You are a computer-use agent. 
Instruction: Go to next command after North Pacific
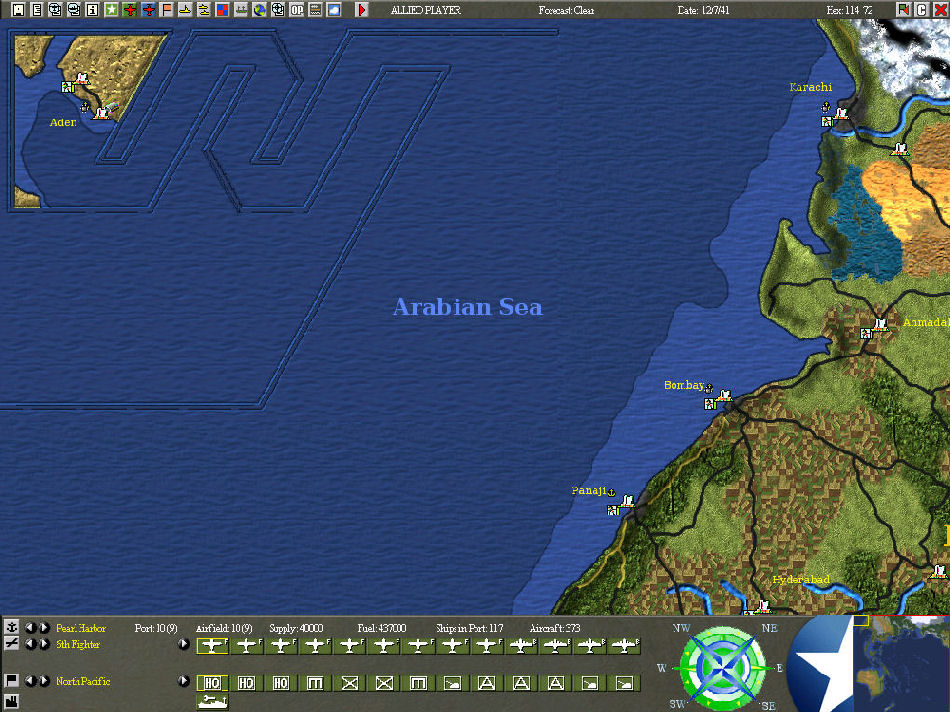click(x=44, y=681)
